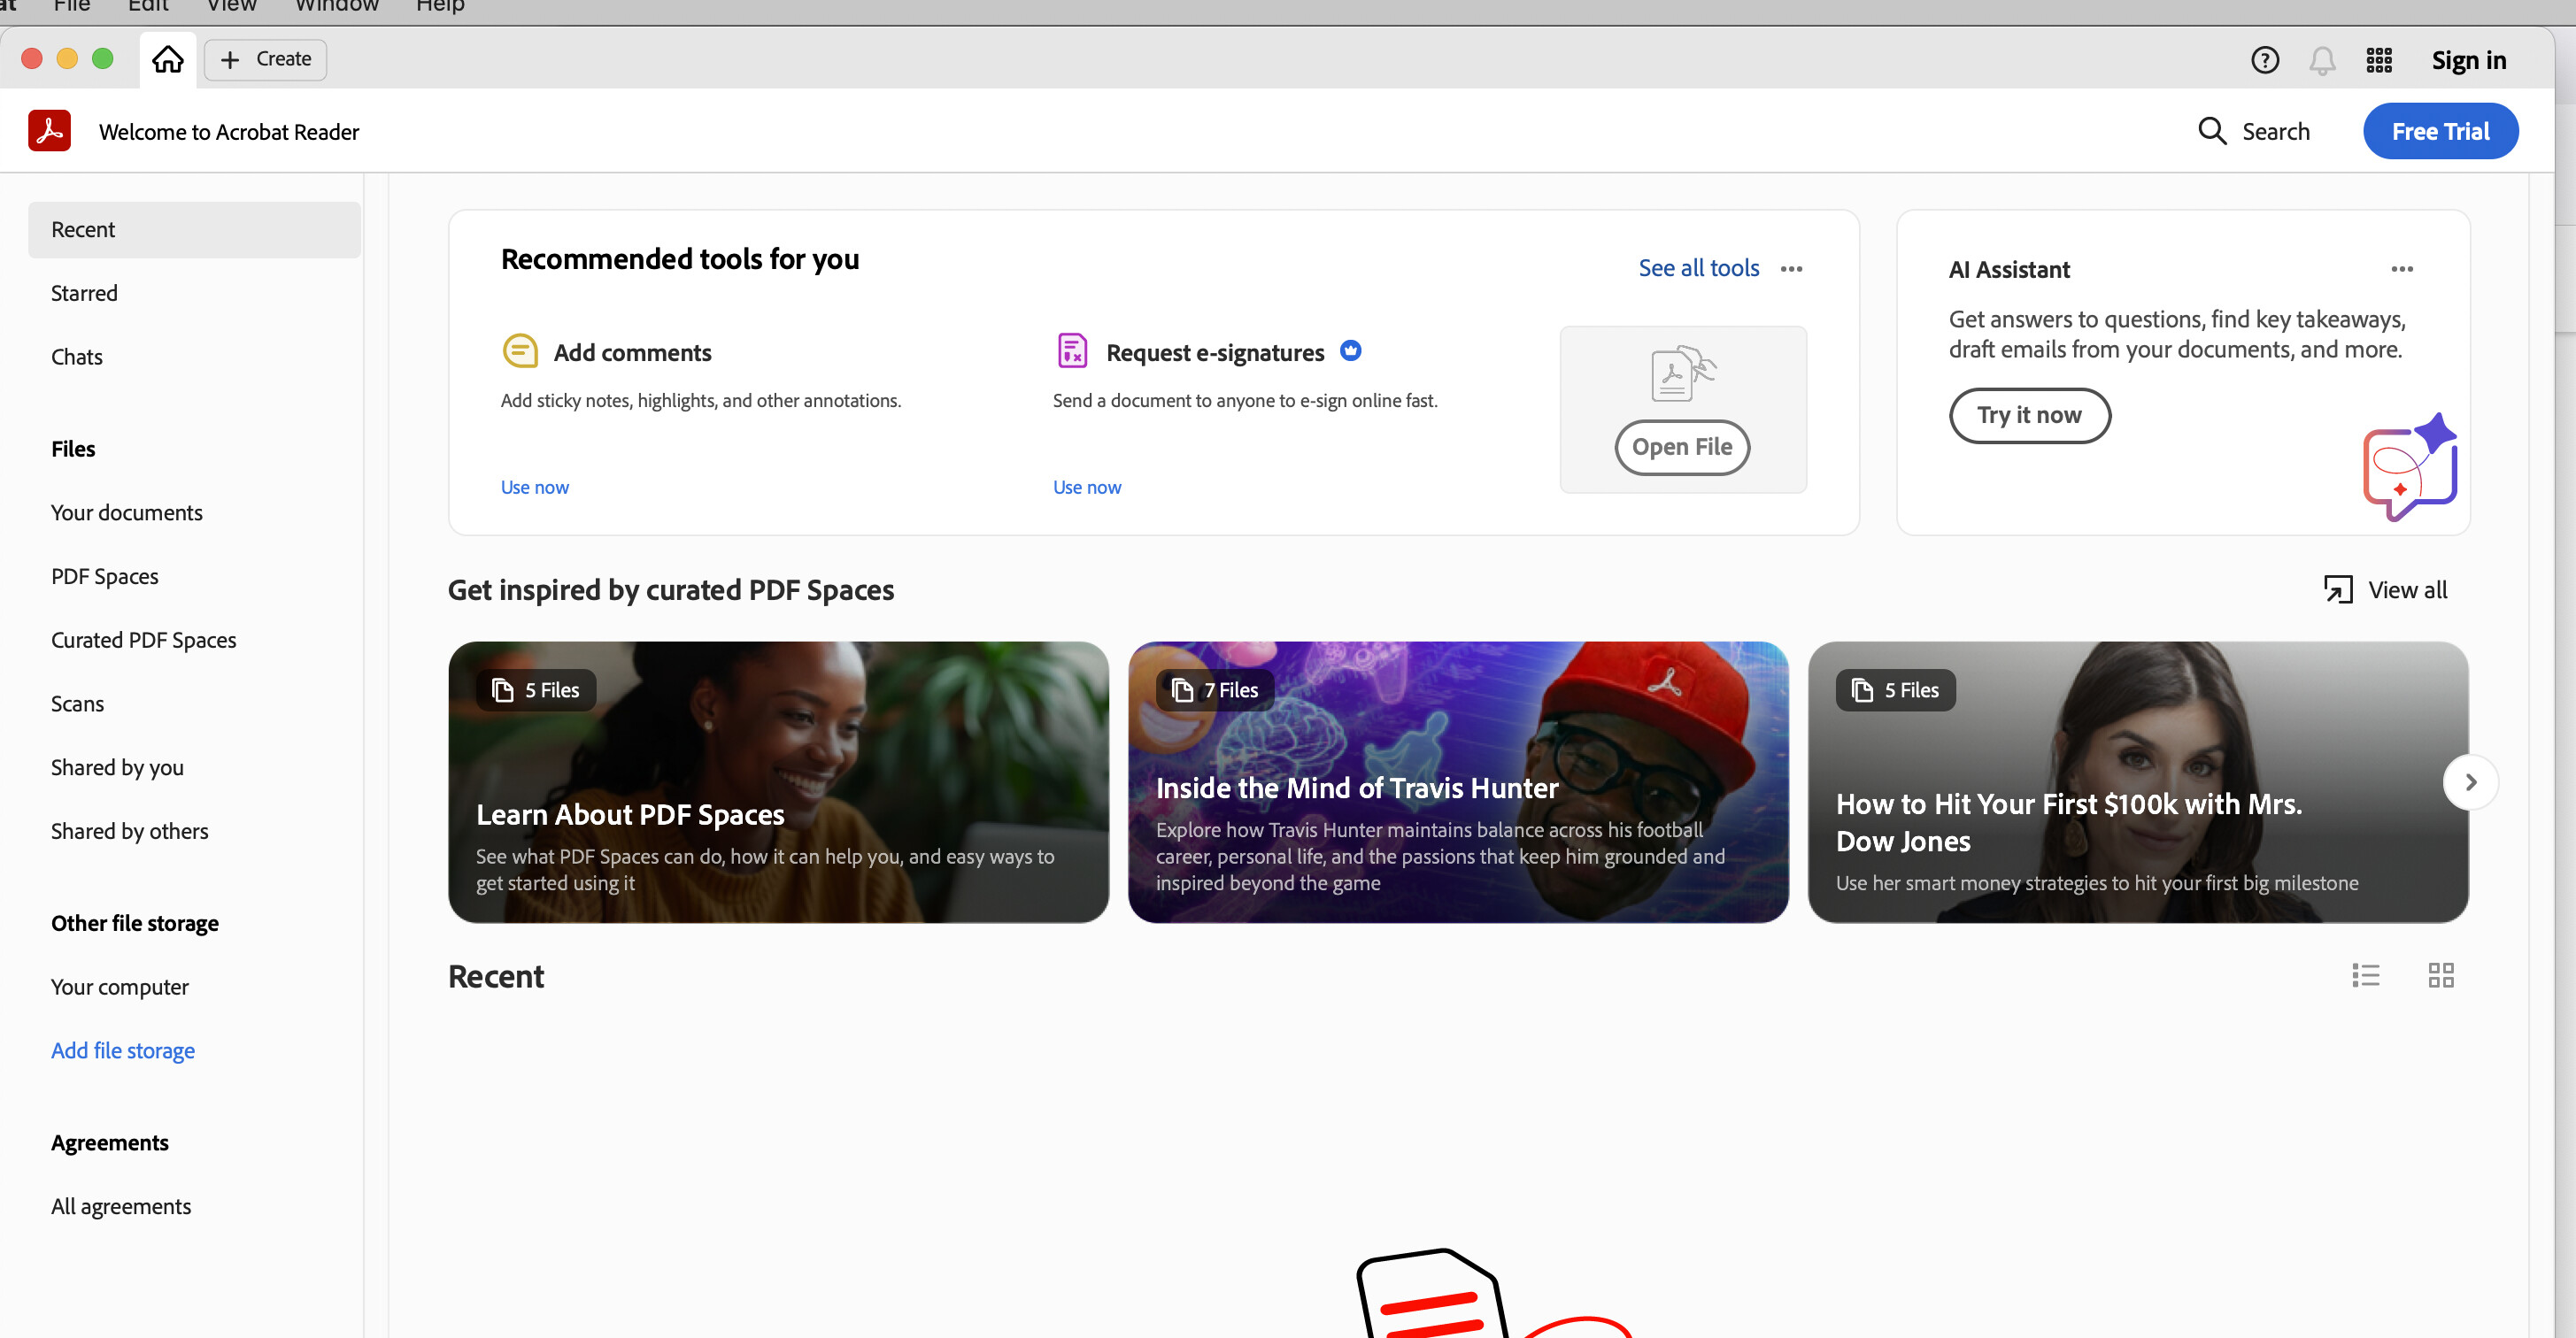Viewport: 2576px width, 1338px height.
Task: Click the Search magnifier icon
Action: tap(2211, 131)
